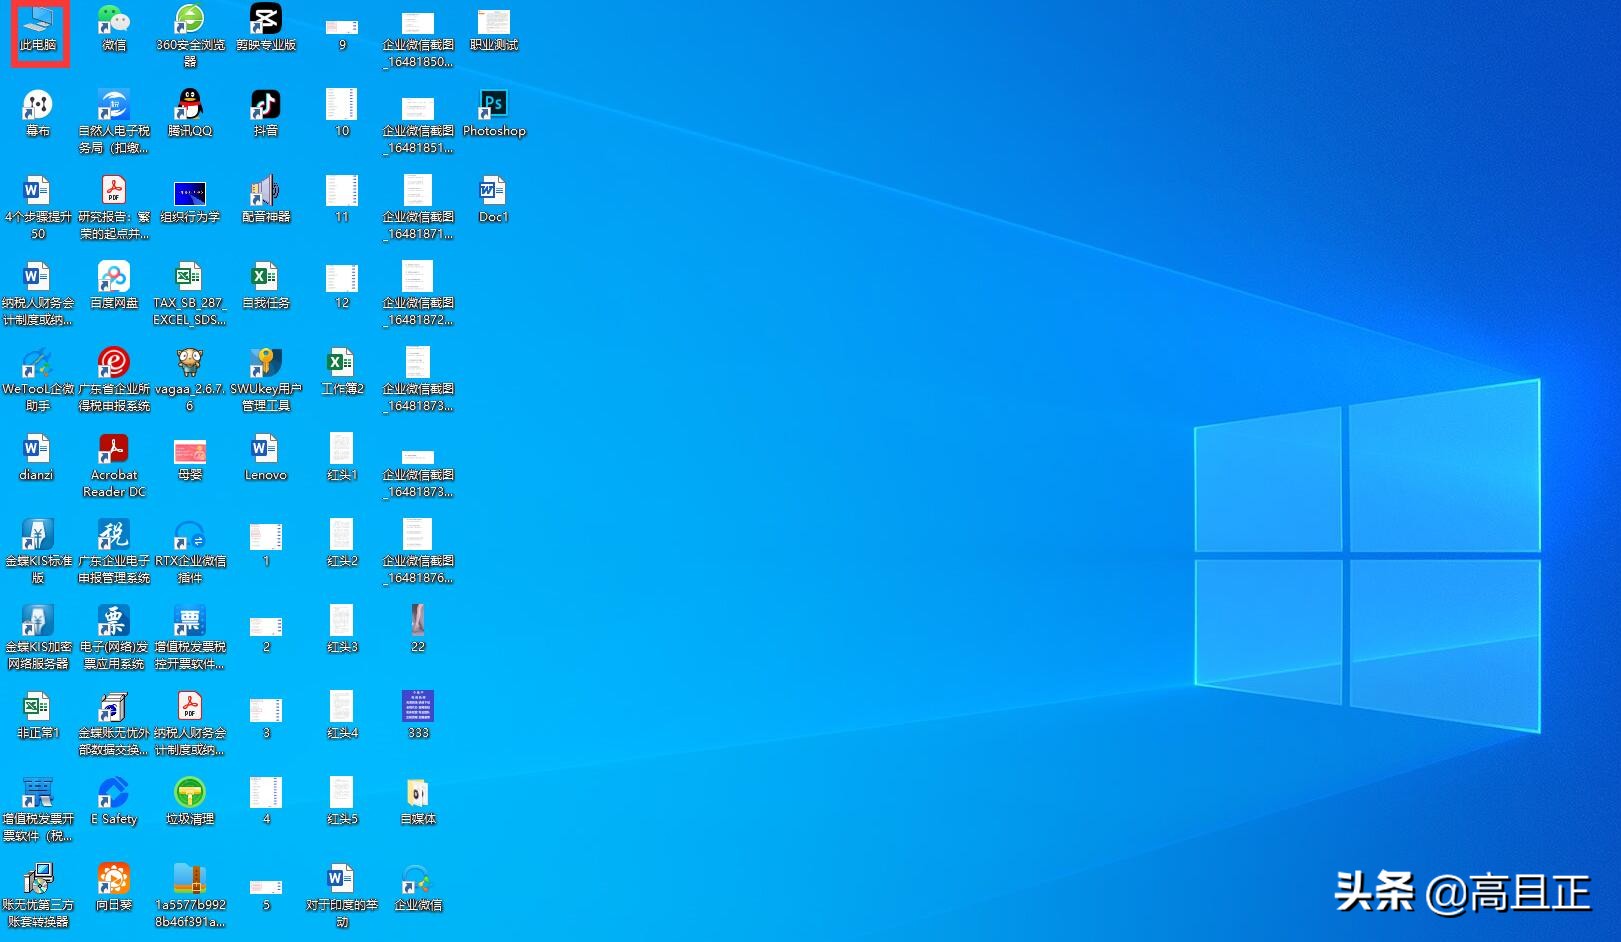The height and width of the screenshot is (942, 1621).
Task: Select the file named 1
Action: pos(266,543)
